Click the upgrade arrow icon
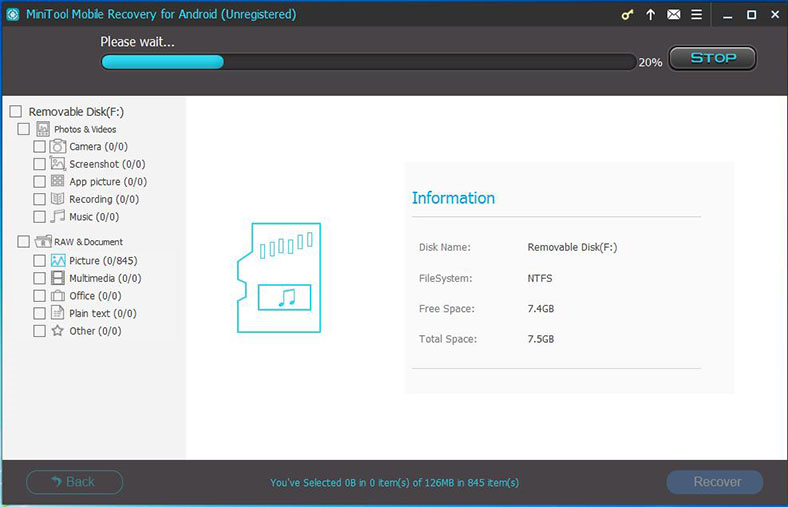 click(650, 15)
